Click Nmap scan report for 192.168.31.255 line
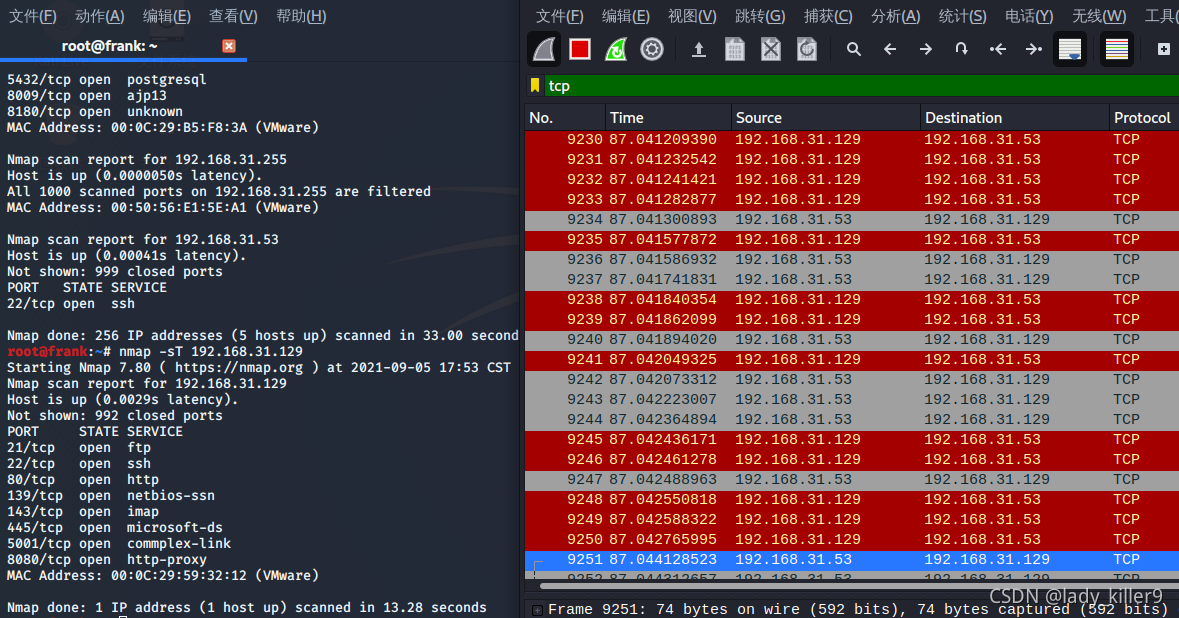Screen dimensions: 1179x618 147,160
